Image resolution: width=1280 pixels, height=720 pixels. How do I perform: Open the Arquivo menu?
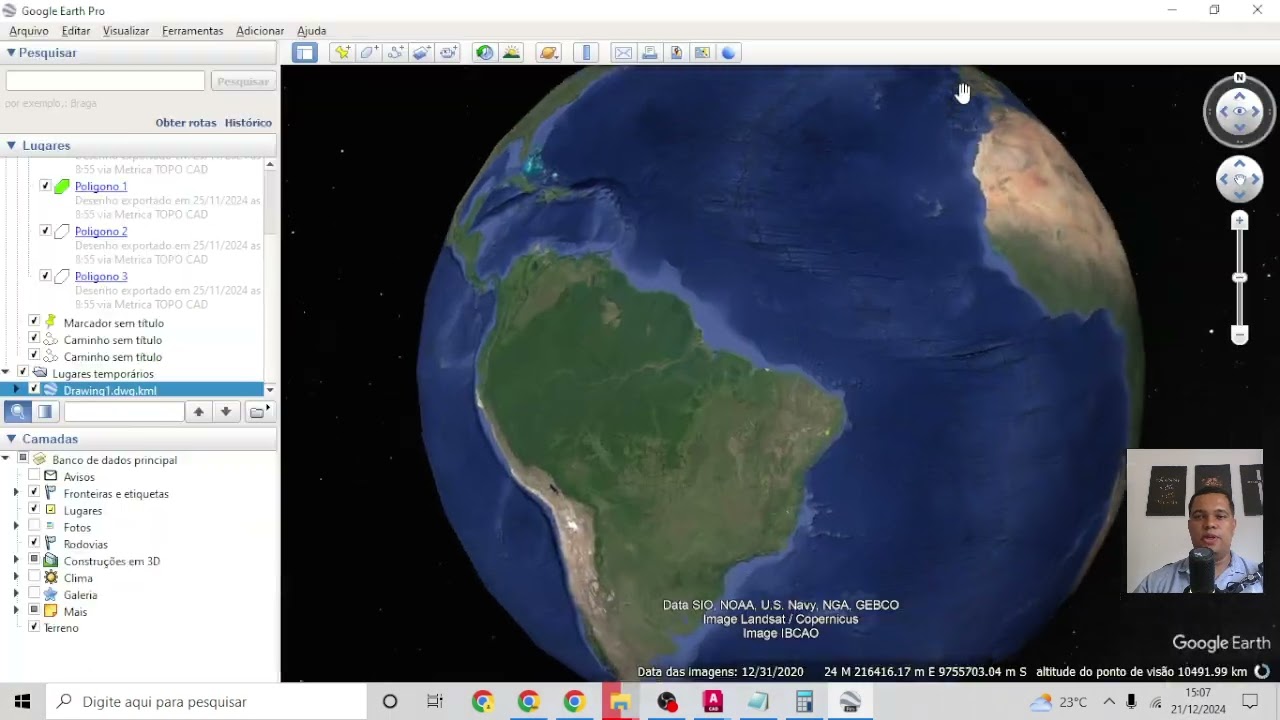tap(29, 31)
